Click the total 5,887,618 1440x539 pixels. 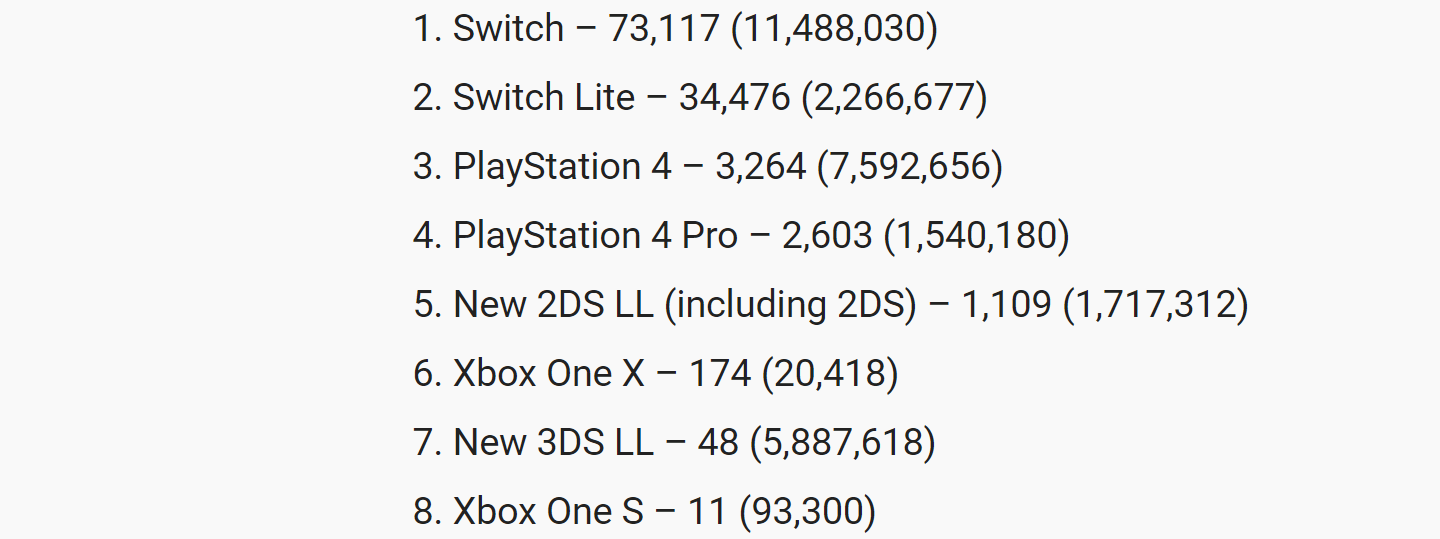click(x=843, y=443)
